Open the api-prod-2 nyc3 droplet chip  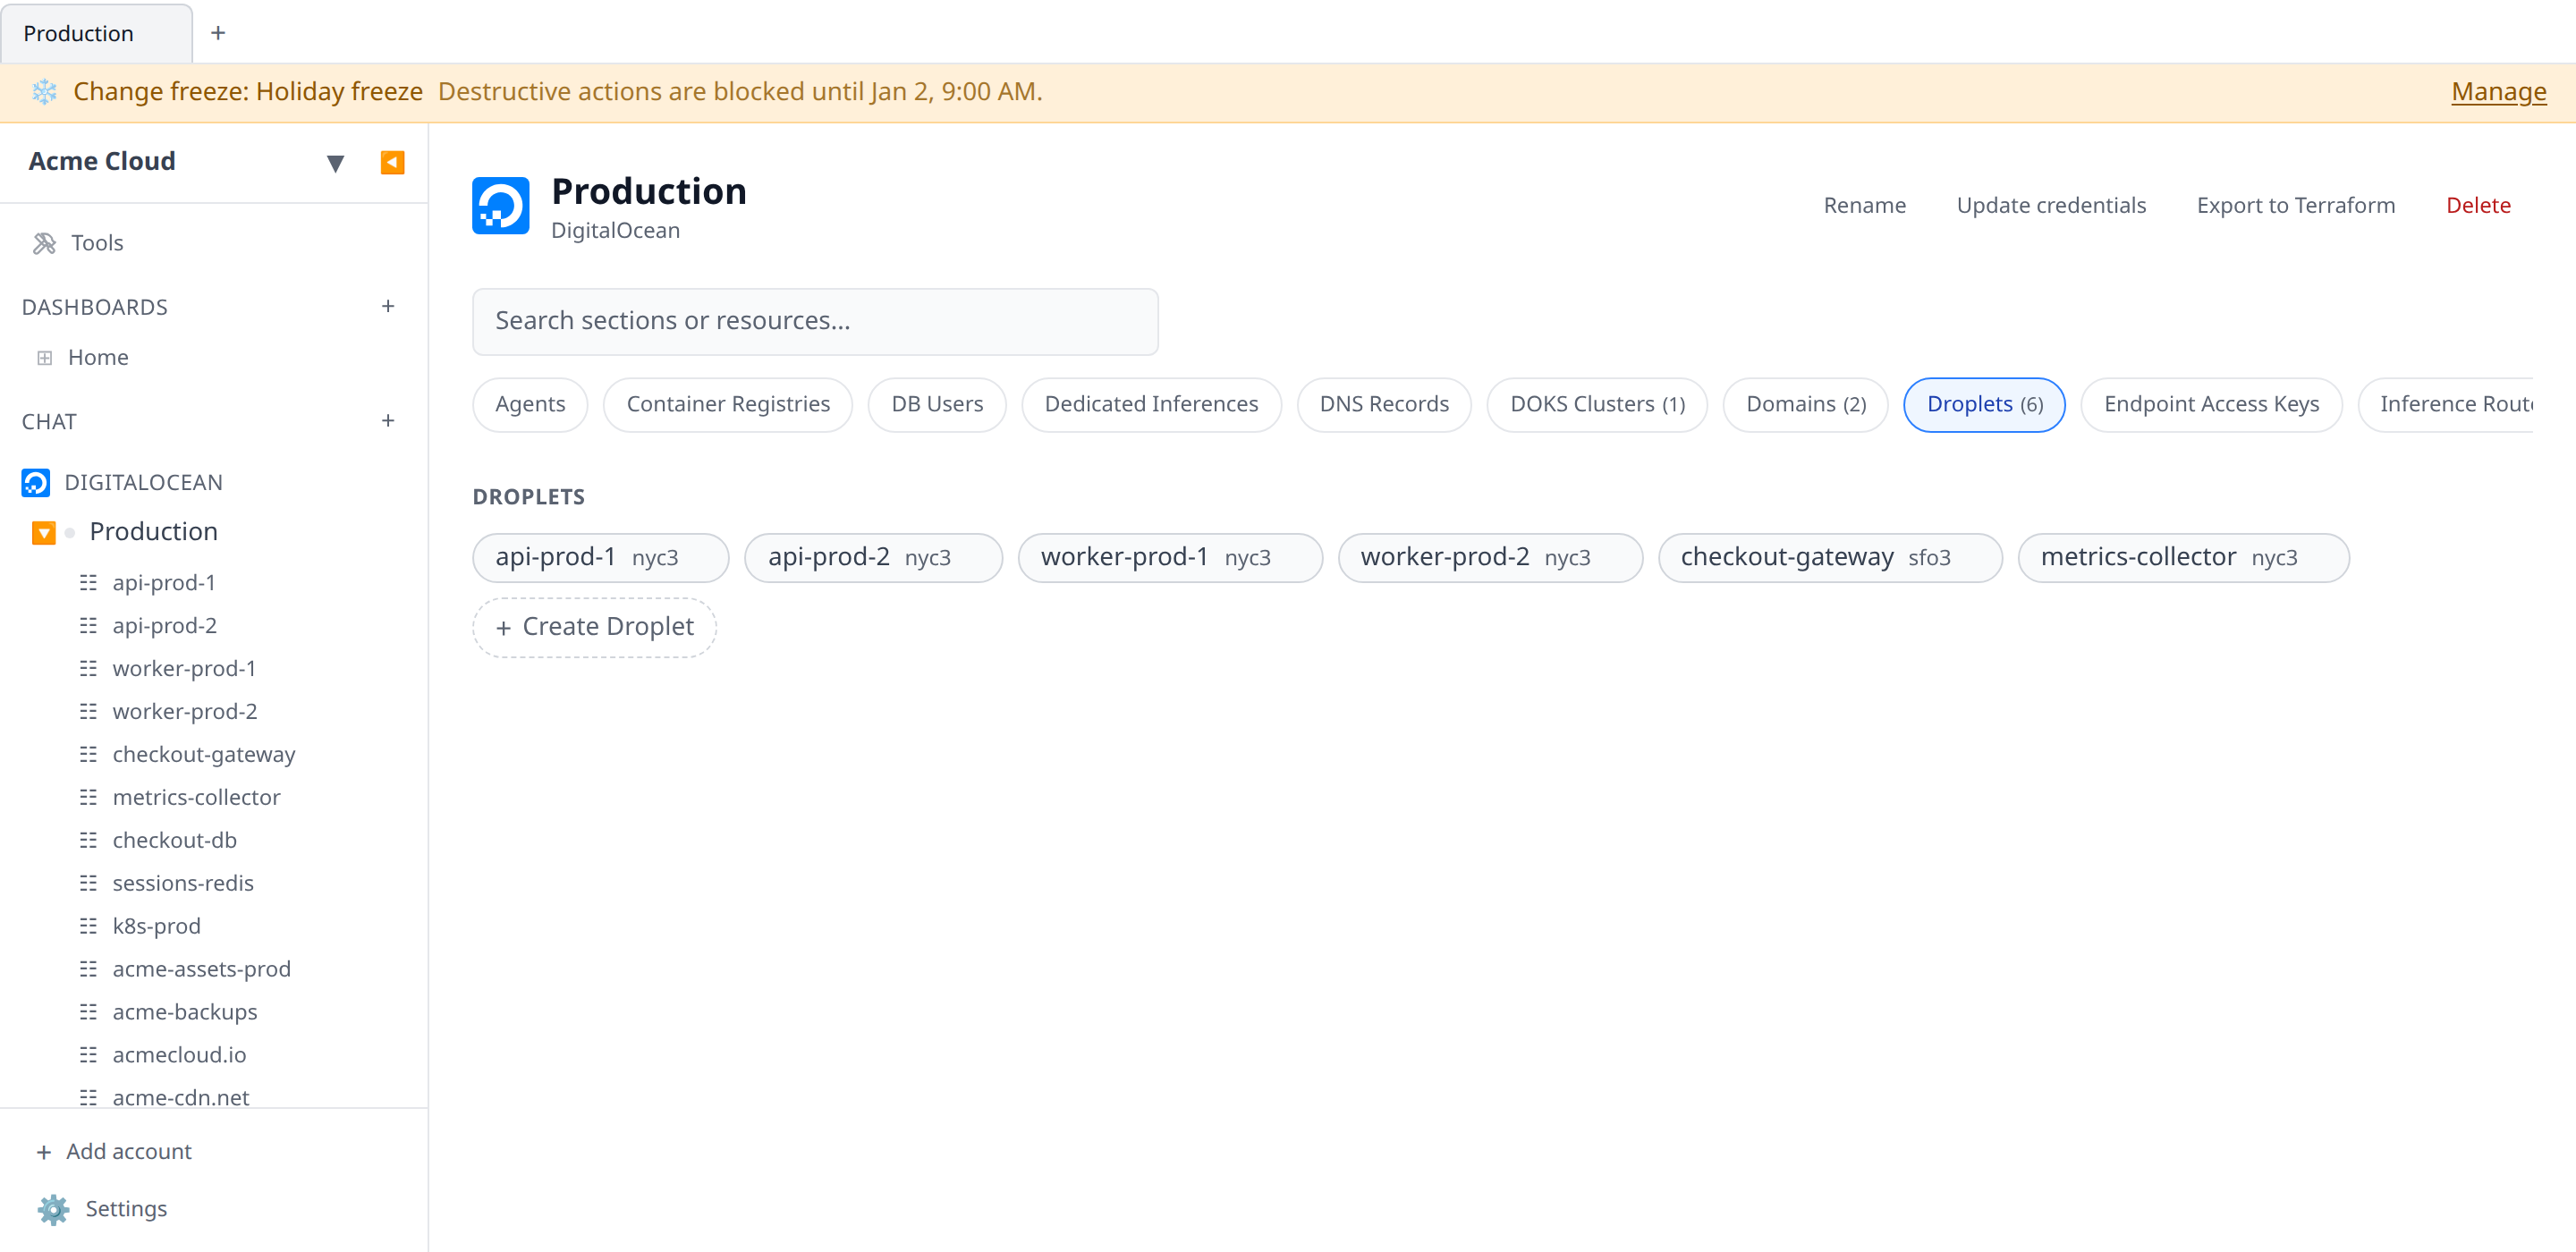pyautogui.click(x=873, y=558)
